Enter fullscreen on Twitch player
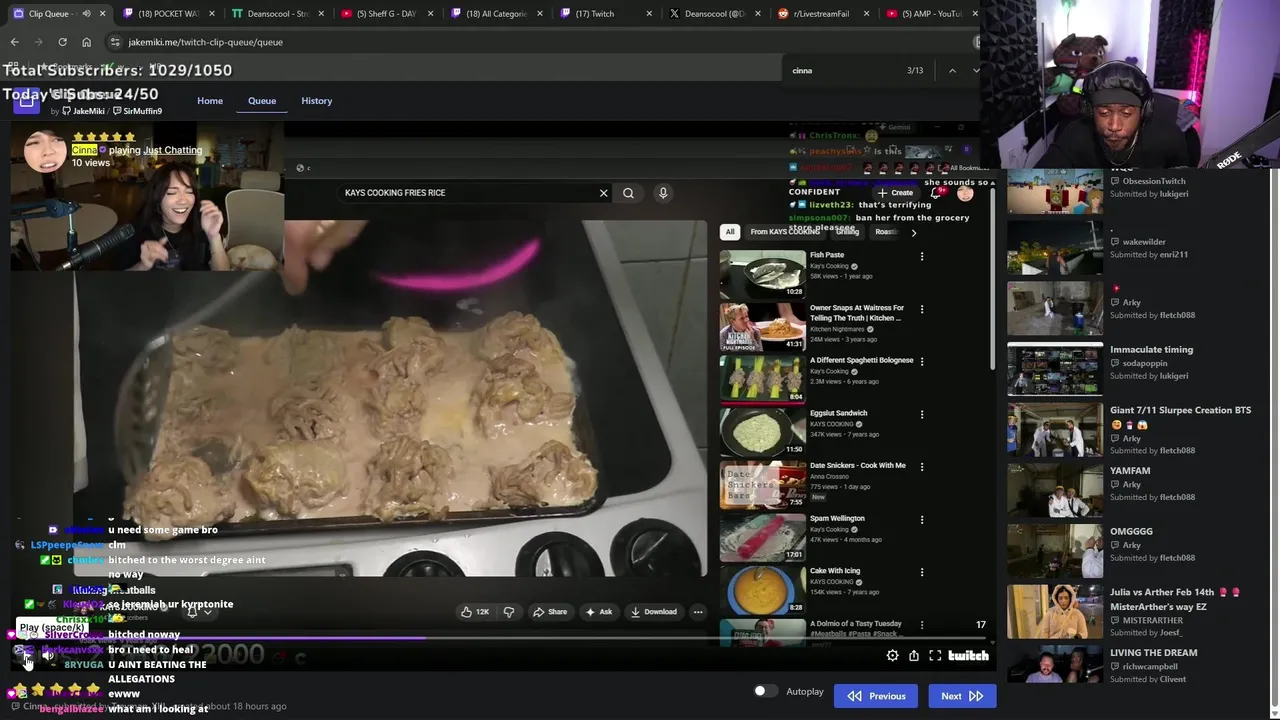 pyautogui.click(x=935, y=656)
